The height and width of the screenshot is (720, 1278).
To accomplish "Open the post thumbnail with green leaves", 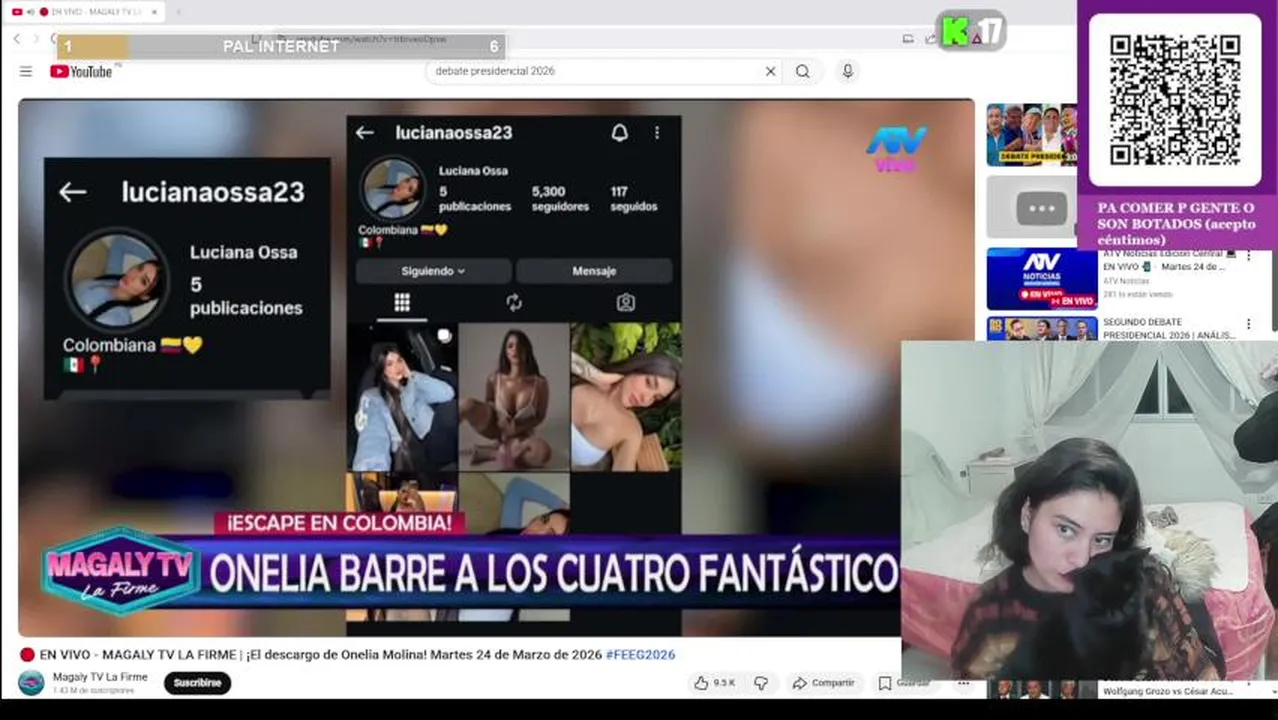I will [626, 397].
